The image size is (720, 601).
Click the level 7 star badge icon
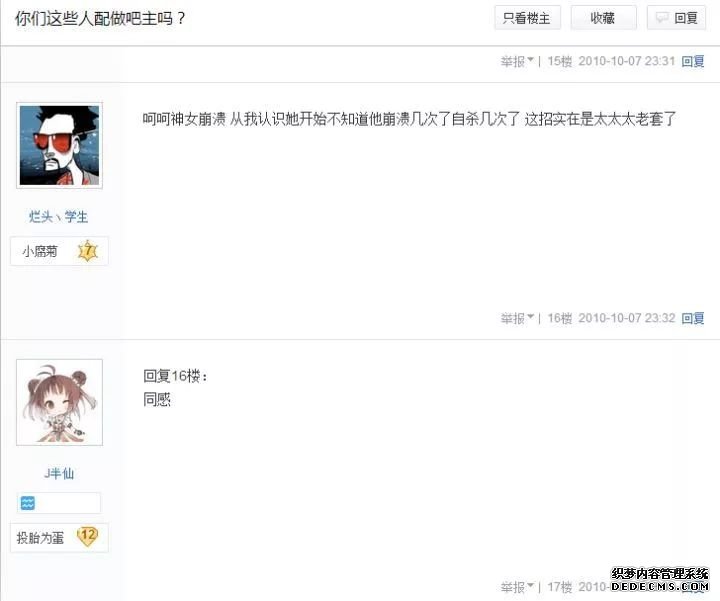[x=88, y=251]
